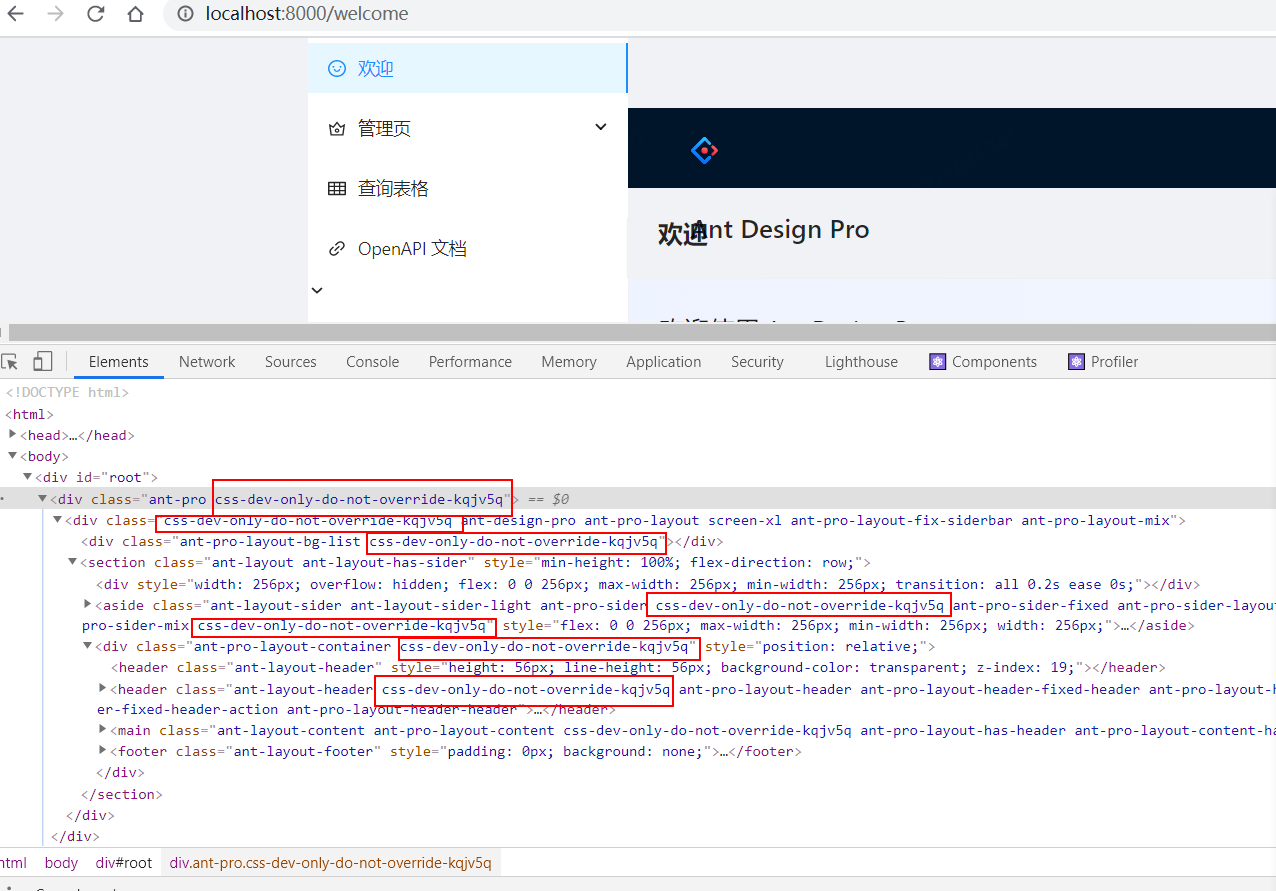Toggle the device toolbar icon
The width and height of the screenshot is (1276, 891).
[x=43, y=361]
